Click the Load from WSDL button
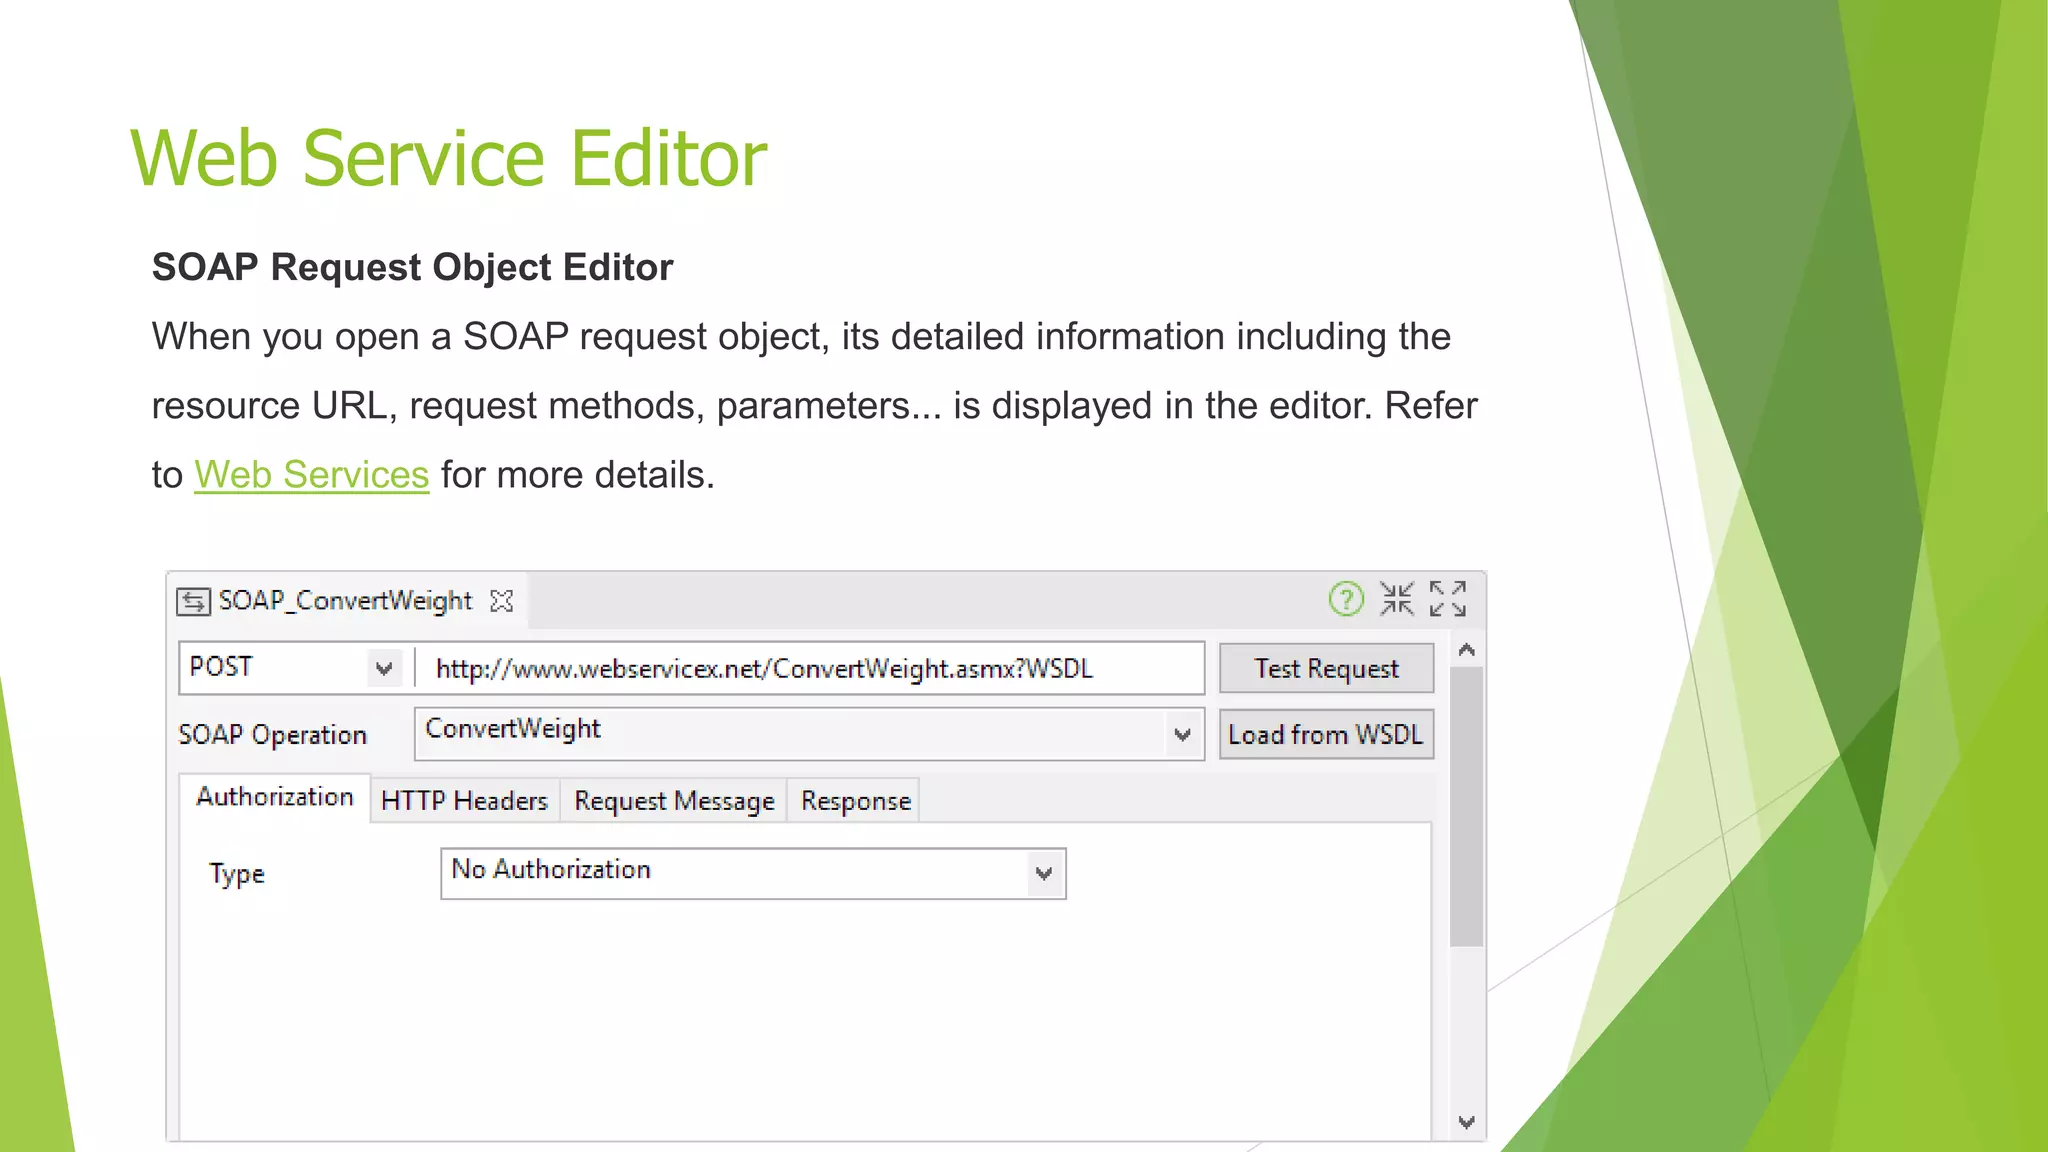 (1327, 735)
